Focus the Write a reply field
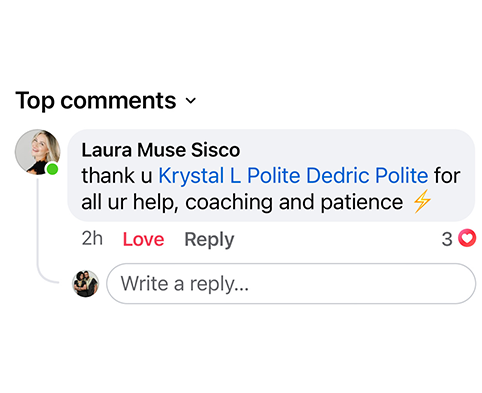482x393 pixels. click(x=291, y=284)
